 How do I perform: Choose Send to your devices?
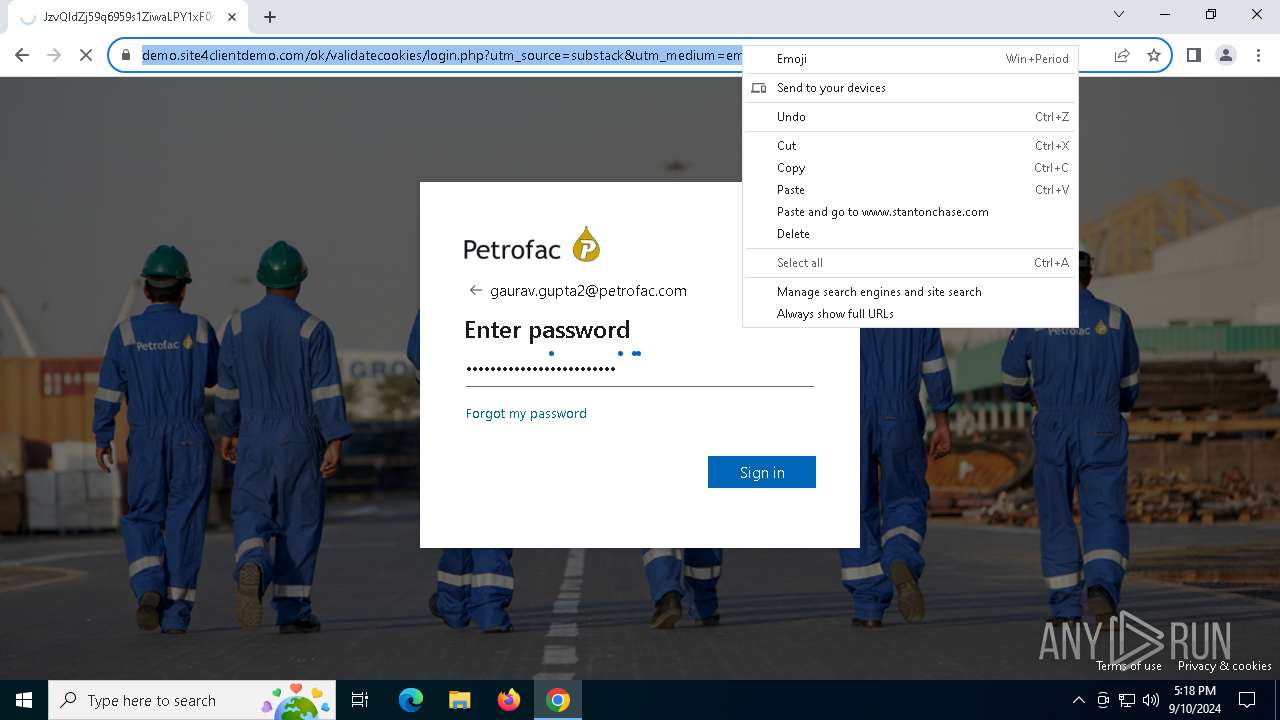(x=910, y=88)
